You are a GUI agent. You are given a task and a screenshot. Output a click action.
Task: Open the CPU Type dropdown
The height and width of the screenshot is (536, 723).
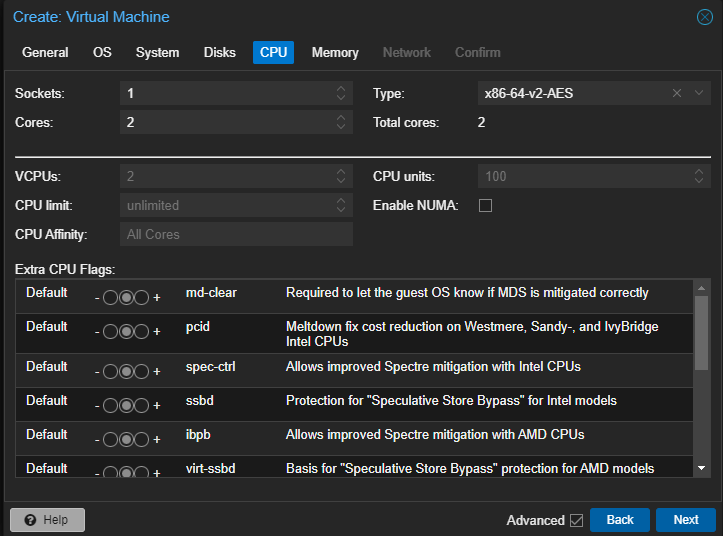point(700,93)
